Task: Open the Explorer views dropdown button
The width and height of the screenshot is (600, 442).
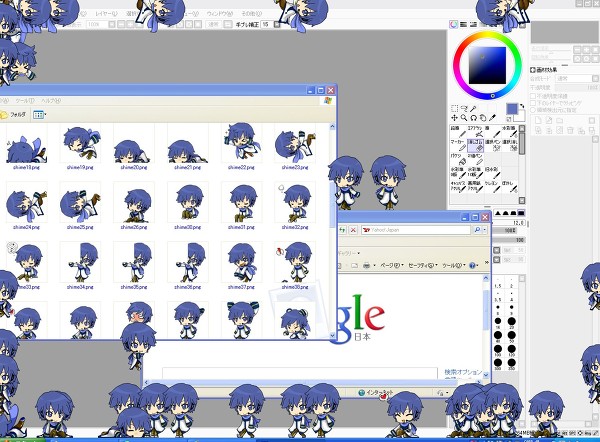Action: point(39,114)
